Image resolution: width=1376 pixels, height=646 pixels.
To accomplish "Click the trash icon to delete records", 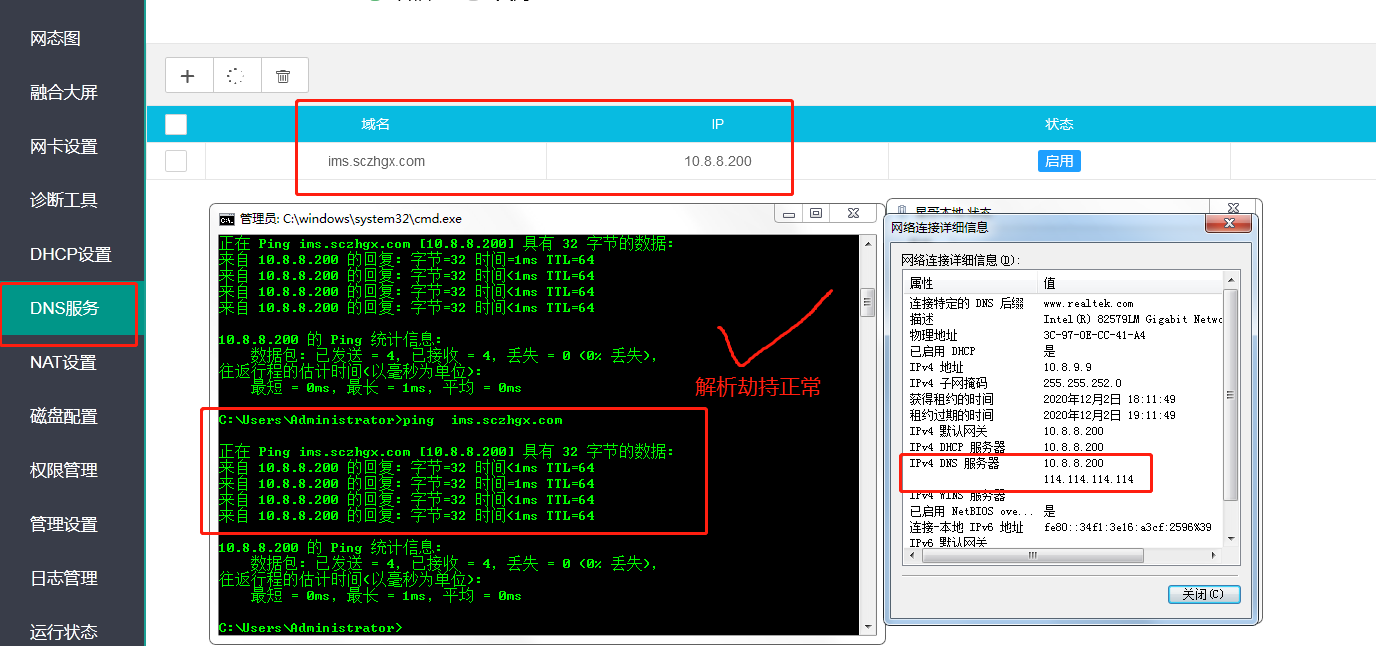I will (x=284, y=76).
